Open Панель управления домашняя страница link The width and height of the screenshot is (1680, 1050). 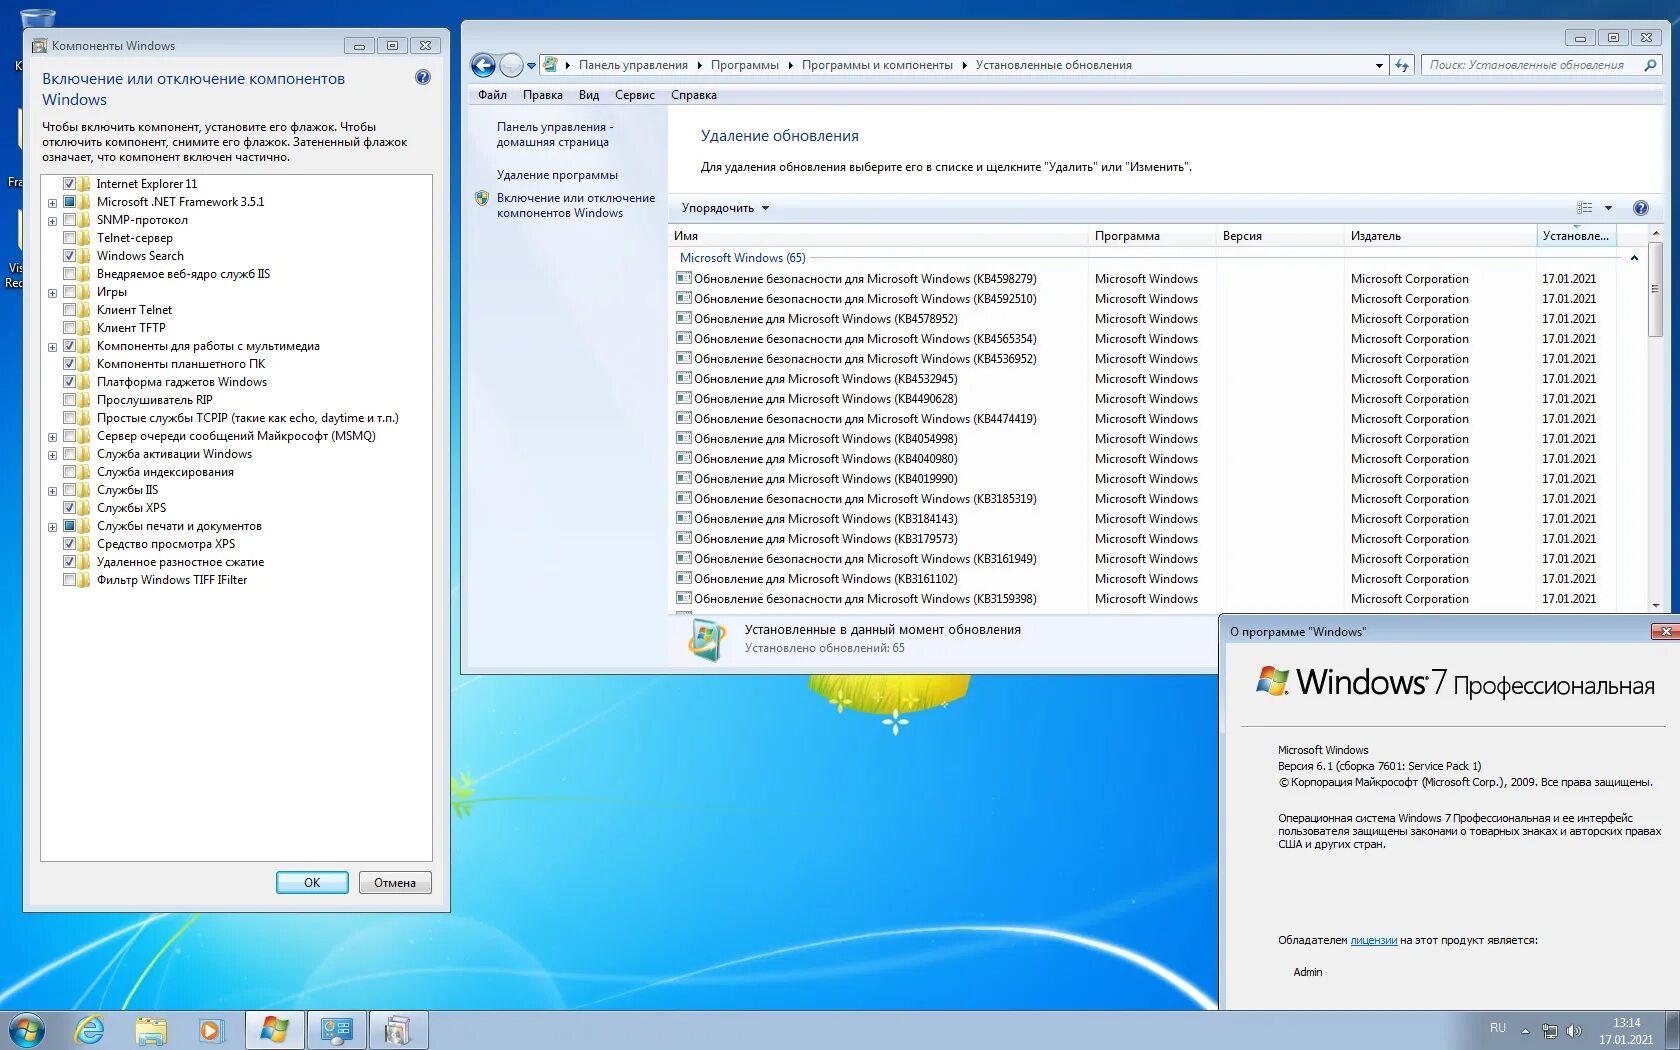pyautogui.click(x=555, y=134)
